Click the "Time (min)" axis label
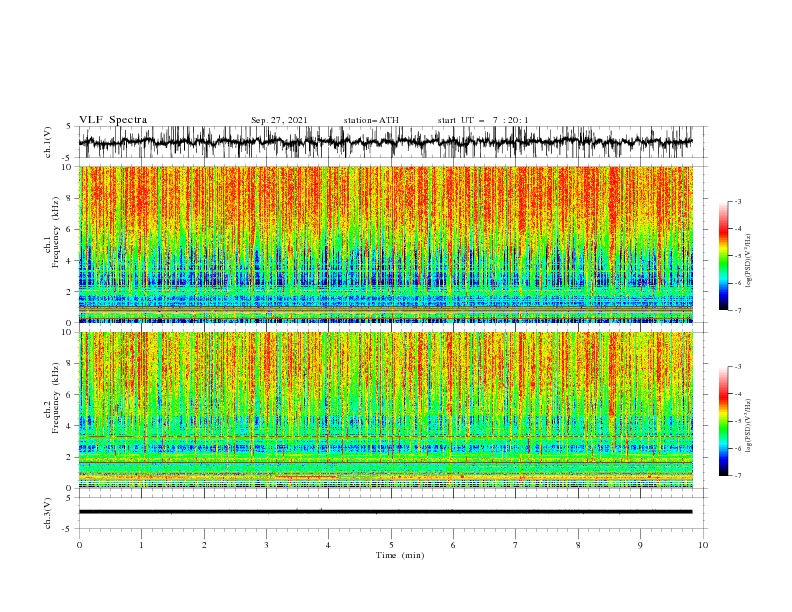 pos(400,555)
